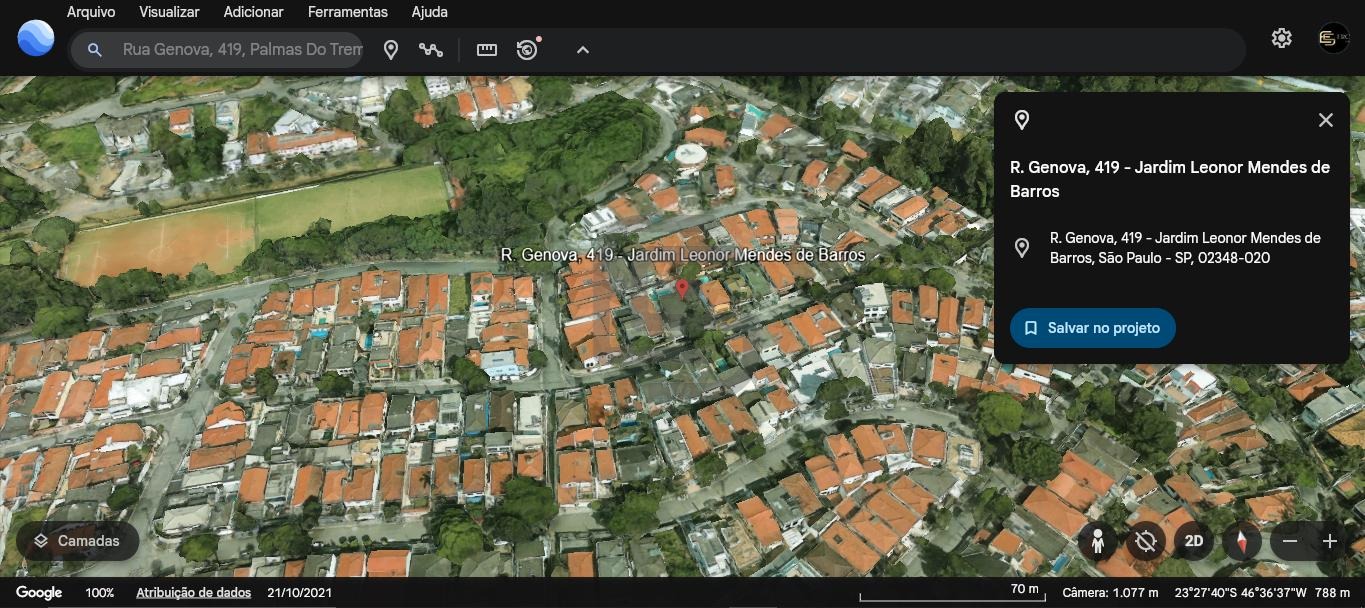This screenshot has height=608, width=1365.
Task: Enter Street View with the pegman icon
Action: [1098, 541]
